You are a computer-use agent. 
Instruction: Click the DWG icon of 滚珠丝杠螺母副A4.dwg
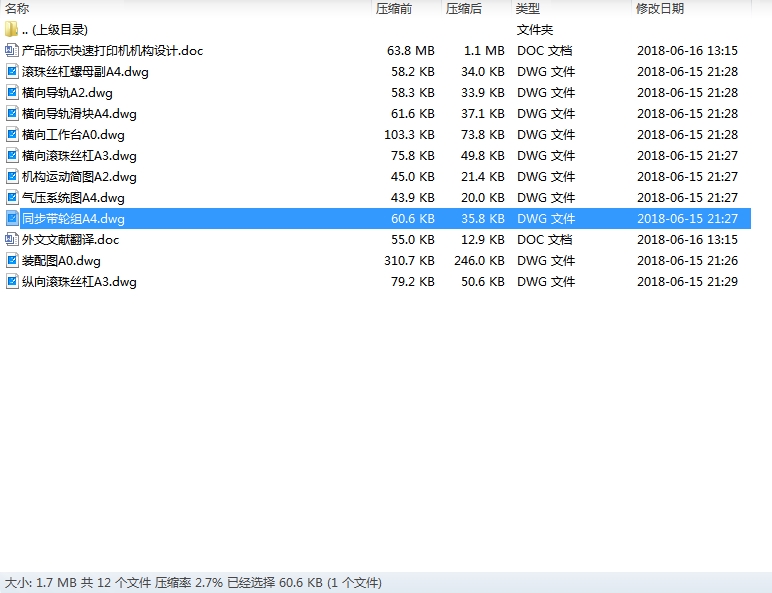pos(12,71)
